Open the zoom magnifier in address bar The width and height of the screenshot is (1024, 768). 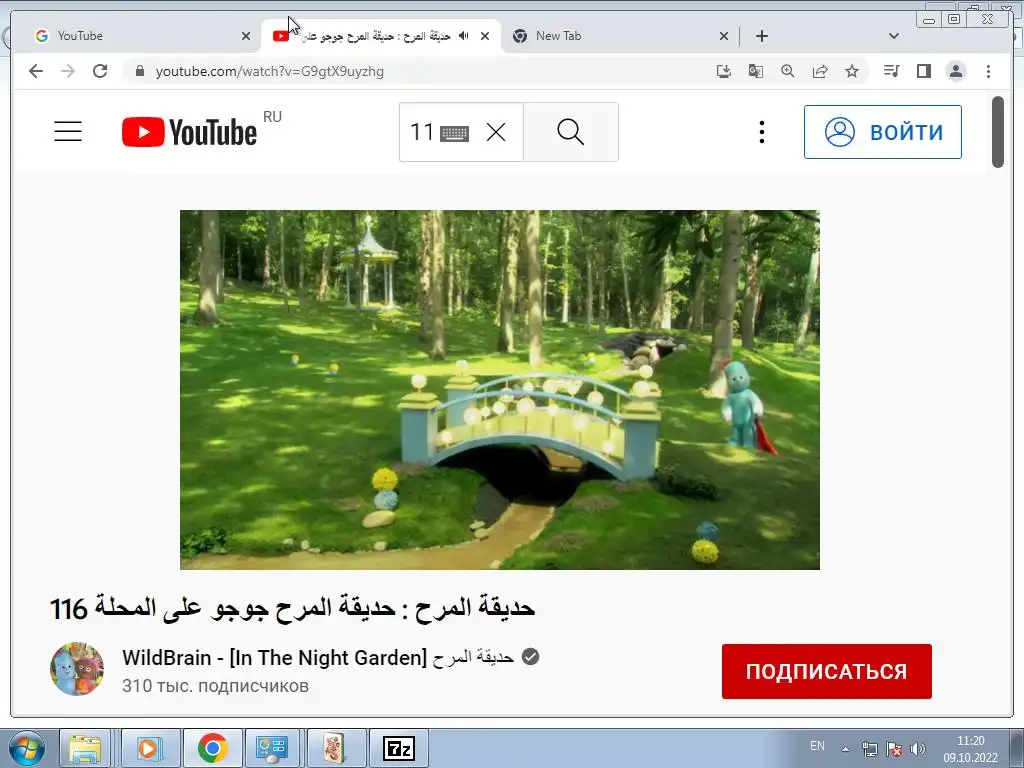(x=788, y=71)
